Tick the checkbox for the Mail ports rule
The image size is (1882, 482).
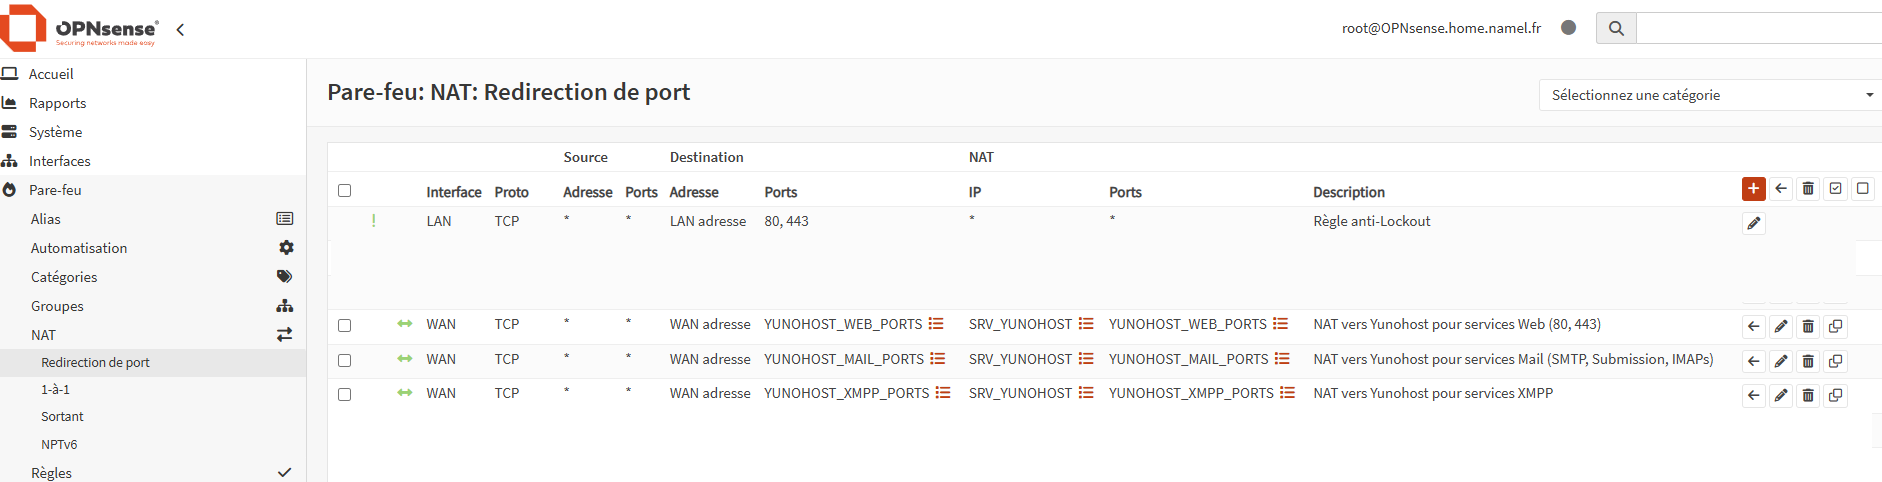click(345, 360)
